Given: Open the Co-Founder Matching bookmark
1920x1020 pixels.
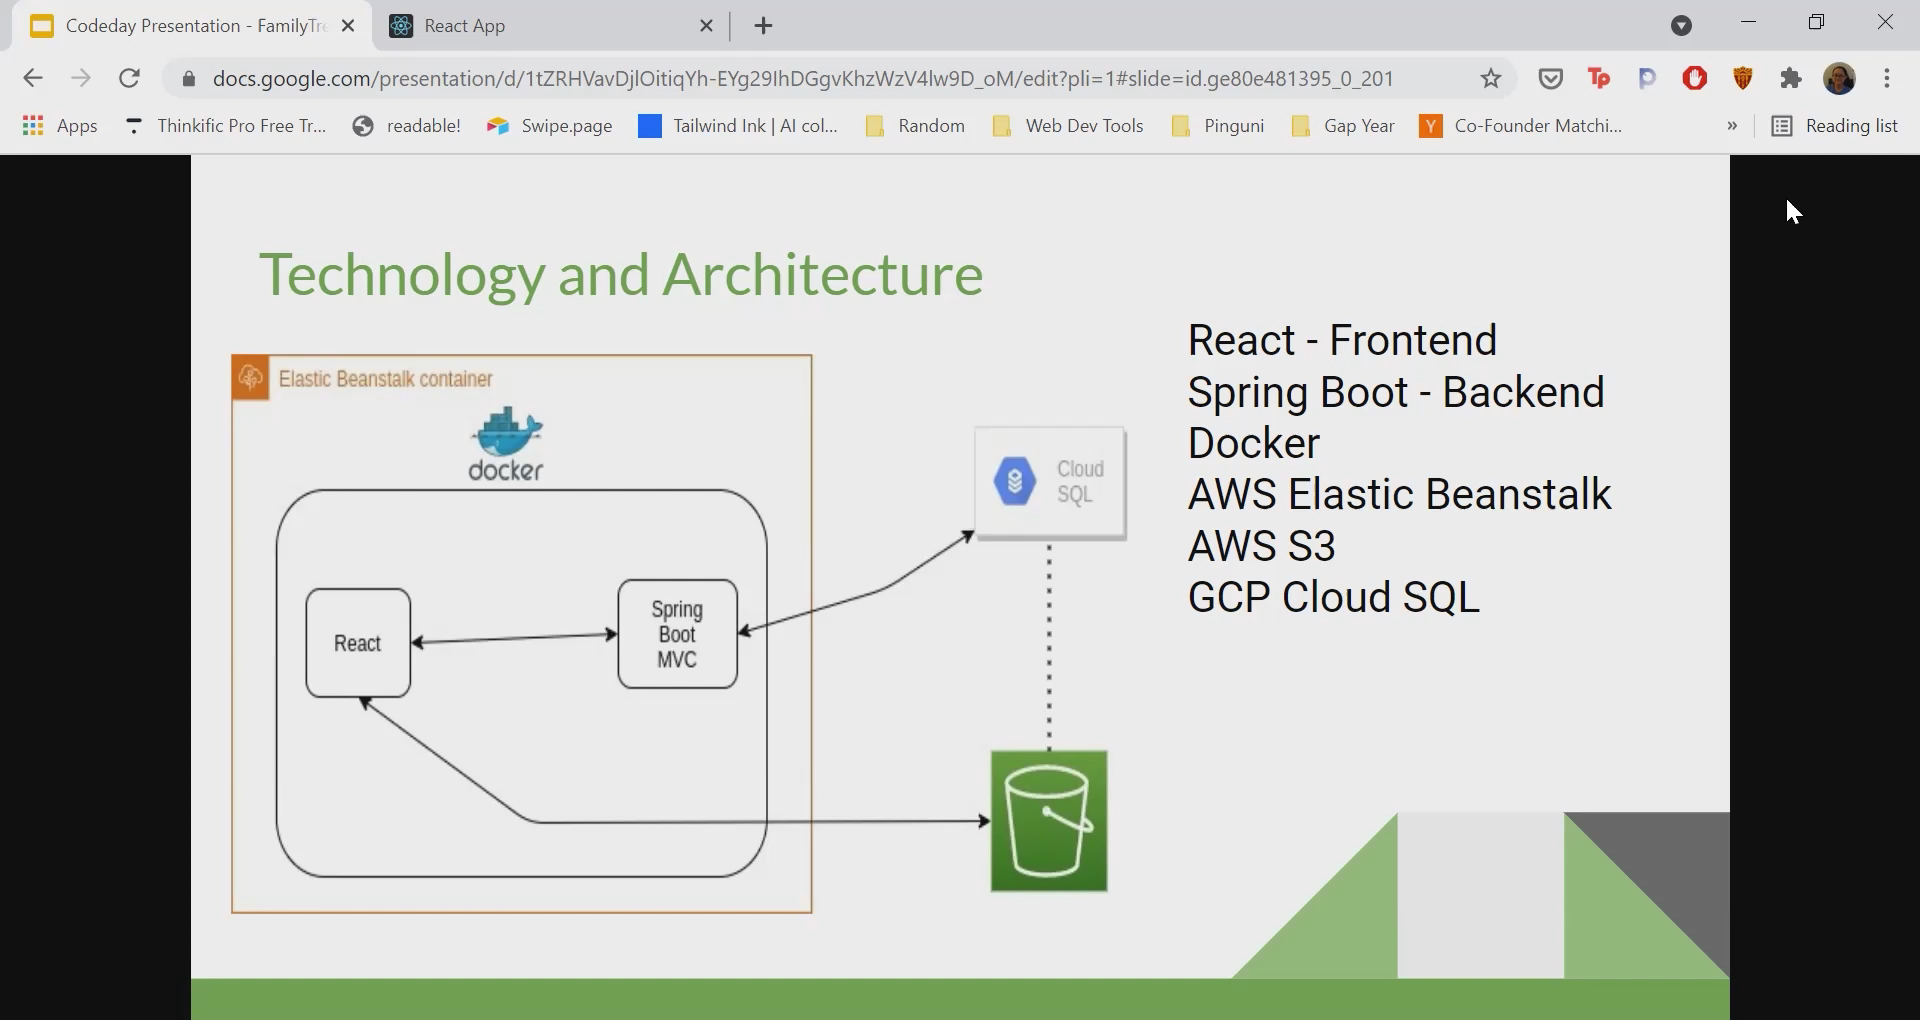Looking at the screenshot, I should pyautogui.click(x=1521, y=125).
